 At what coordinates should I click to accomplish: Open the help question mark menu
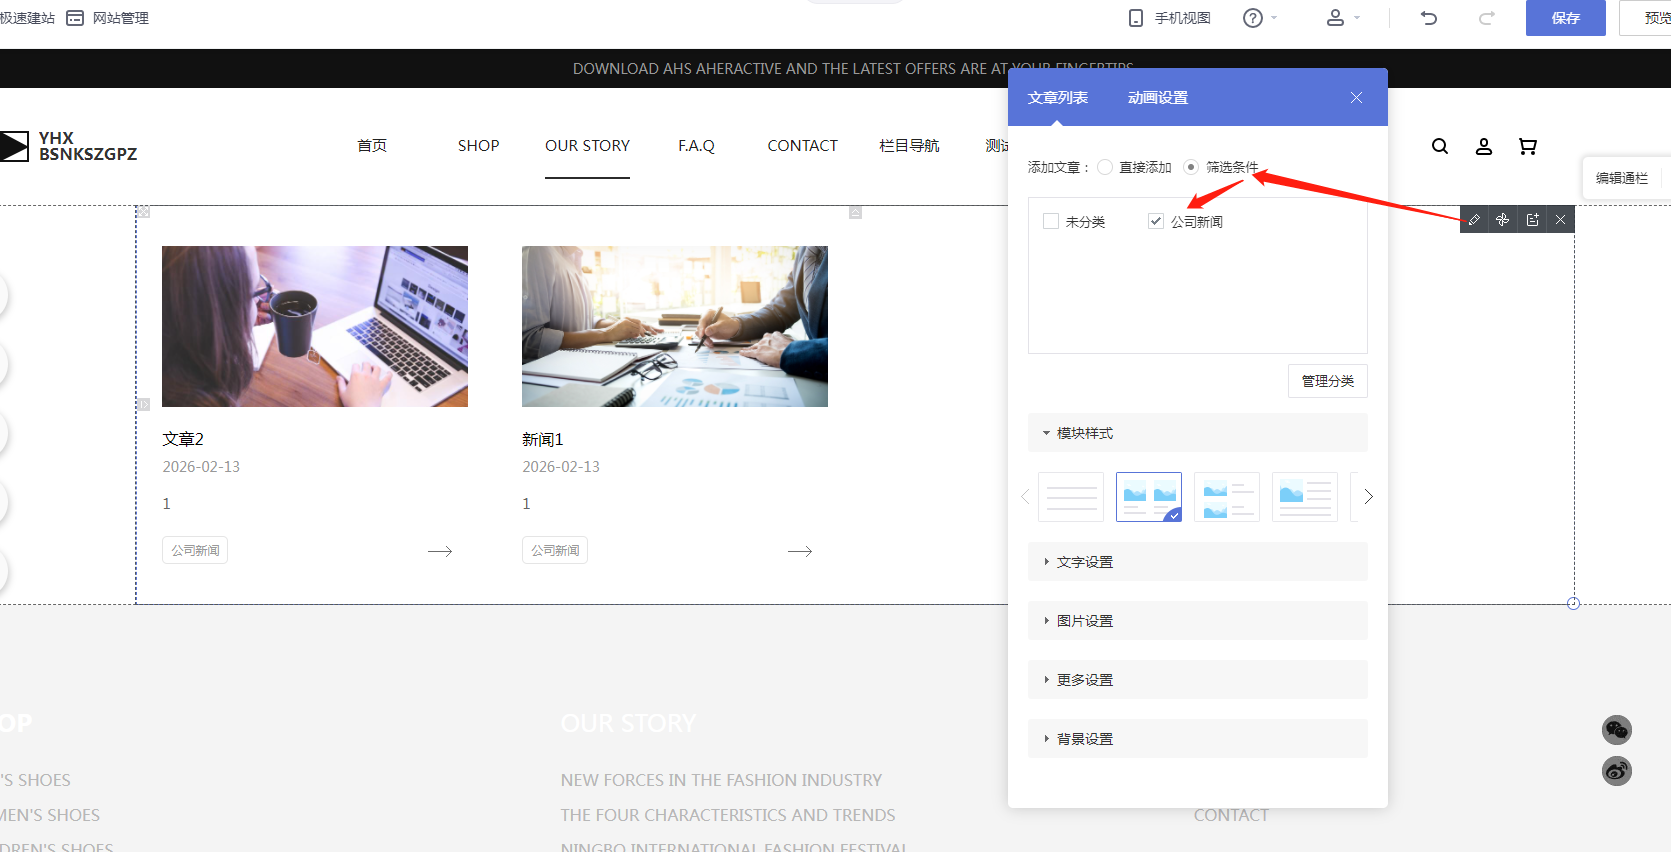pyautogui.click(x=1254, y=18)
